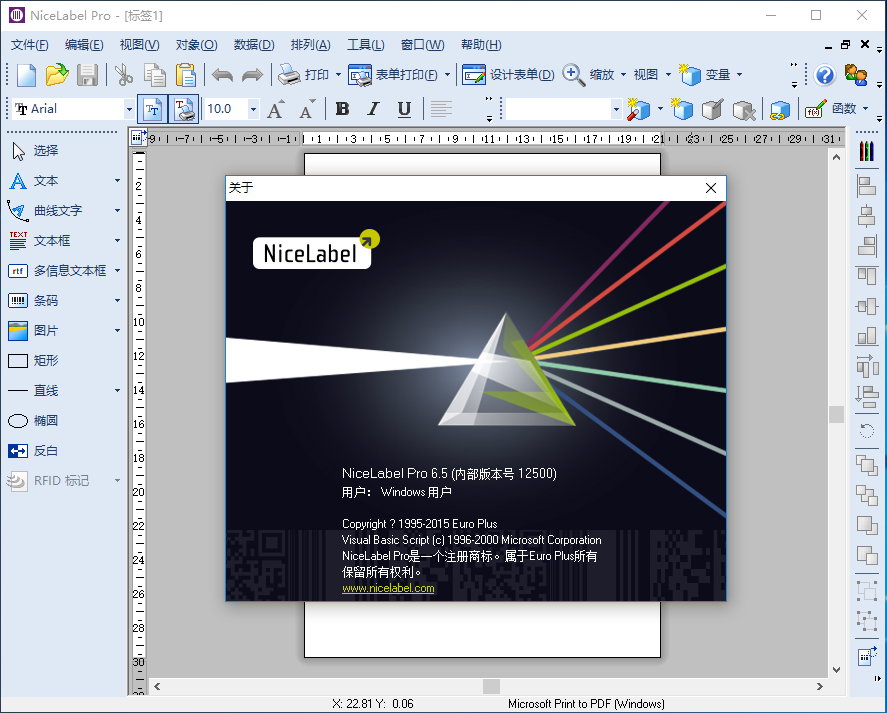The height and width of the screenshot is (713, 887).
Task: Undo last action with the left arrow icon
Action: point(222,75)
